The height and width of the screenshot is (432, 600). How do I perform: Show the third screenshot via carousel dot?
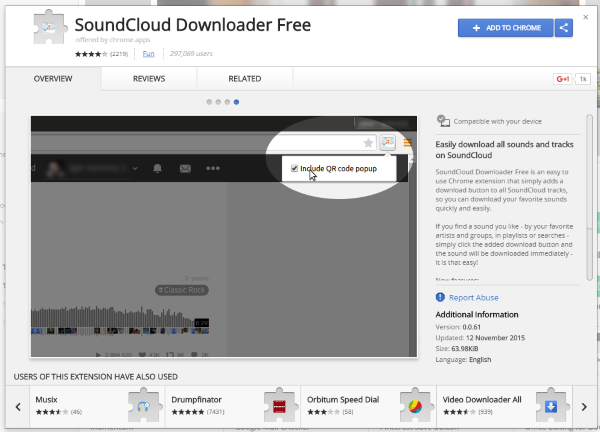click(227, 102)
